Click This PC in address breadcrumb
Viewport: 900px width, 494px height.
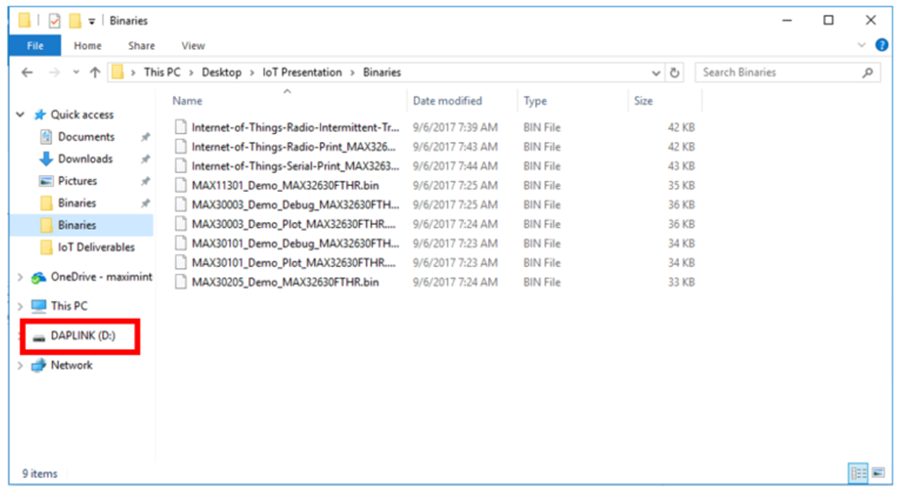click(162, 72)
